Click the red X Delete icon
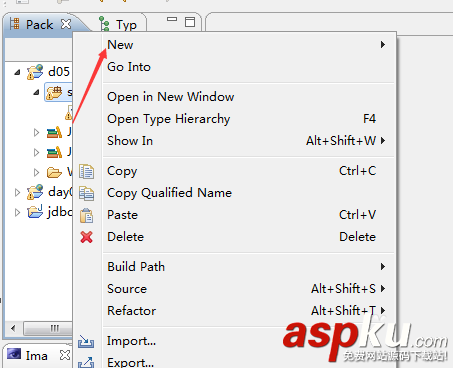 tap(87, 237)
